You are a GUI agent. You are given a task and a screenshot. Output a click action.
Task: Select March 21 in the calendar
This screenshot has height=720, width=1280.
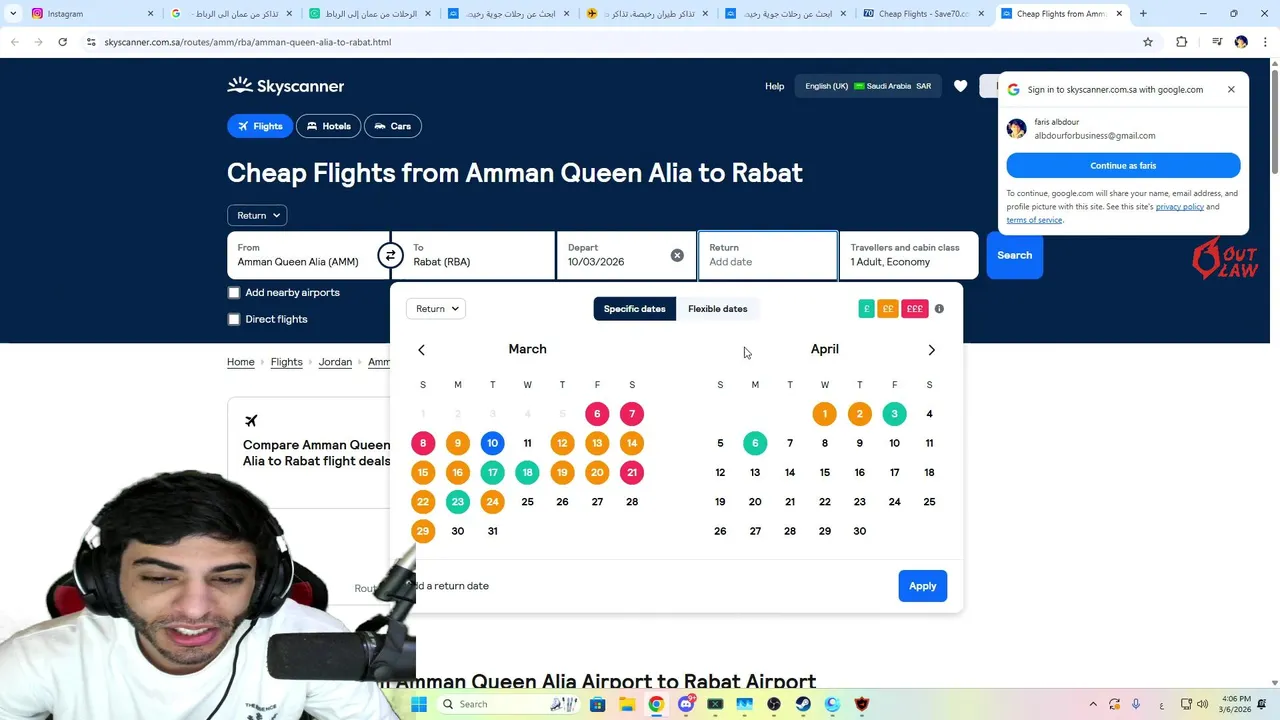[632, 472]
